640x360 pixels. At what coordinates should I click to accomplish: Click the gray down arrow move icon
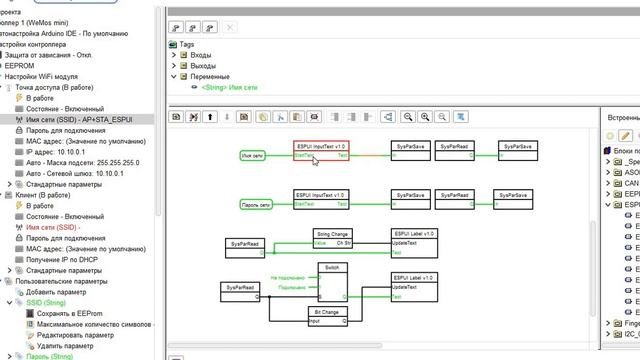227,117
